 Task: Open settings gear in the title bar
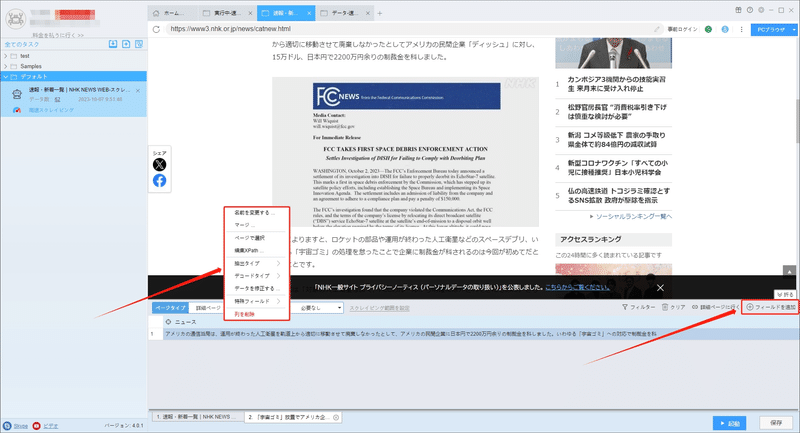(x=761, y=10)
